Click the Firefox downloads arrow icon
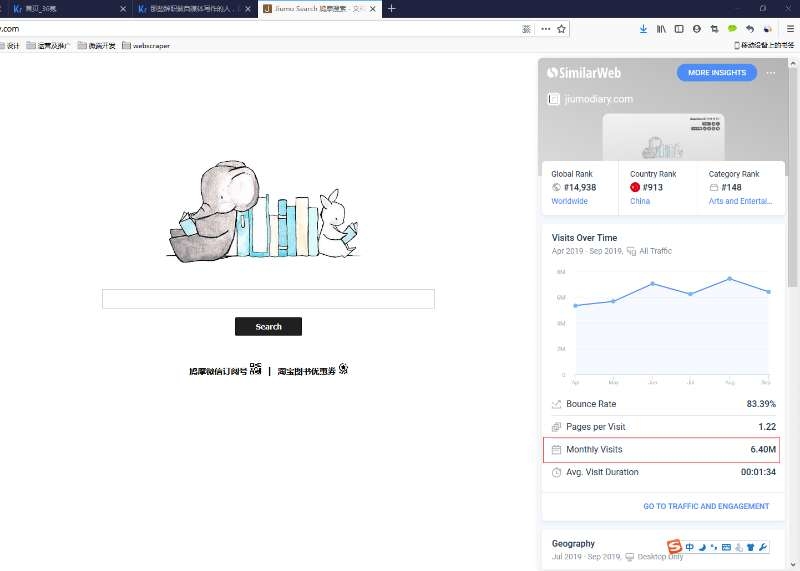The width and height of the screenshot is (800, 571). [643, 29]
